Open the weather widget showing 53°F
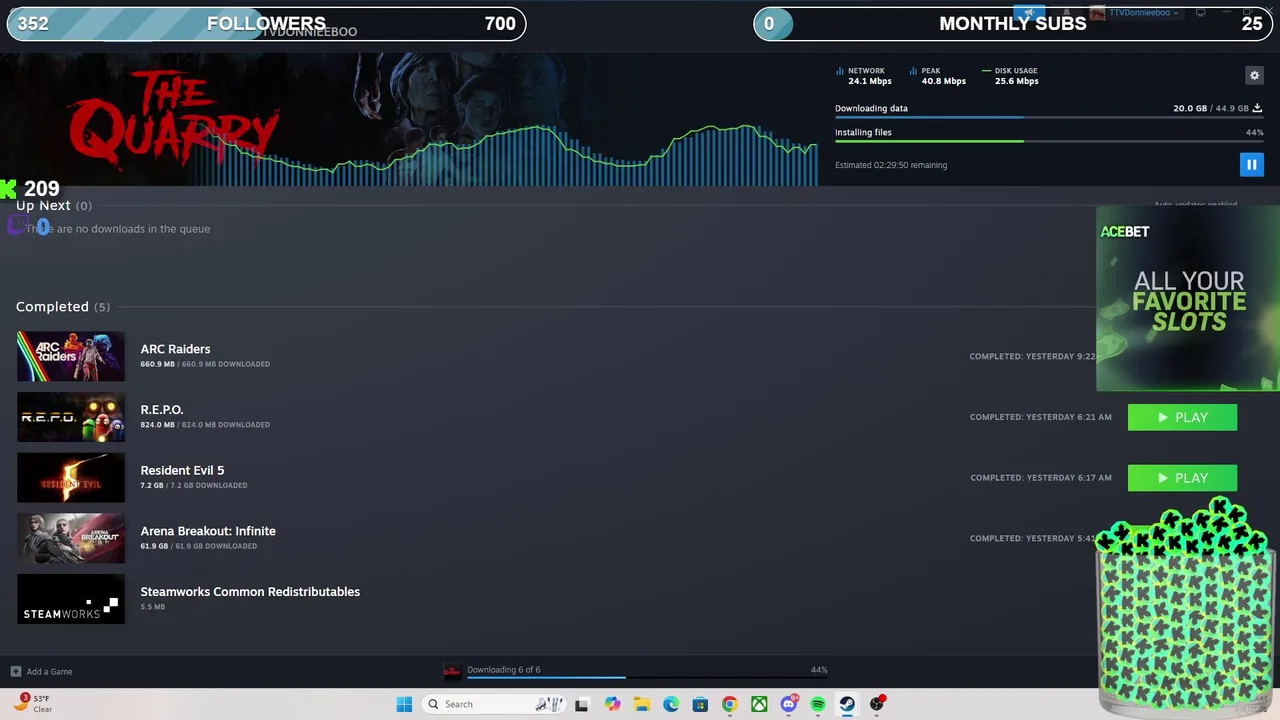Viewport: 1280px width, 720px height. pos(33,703)
